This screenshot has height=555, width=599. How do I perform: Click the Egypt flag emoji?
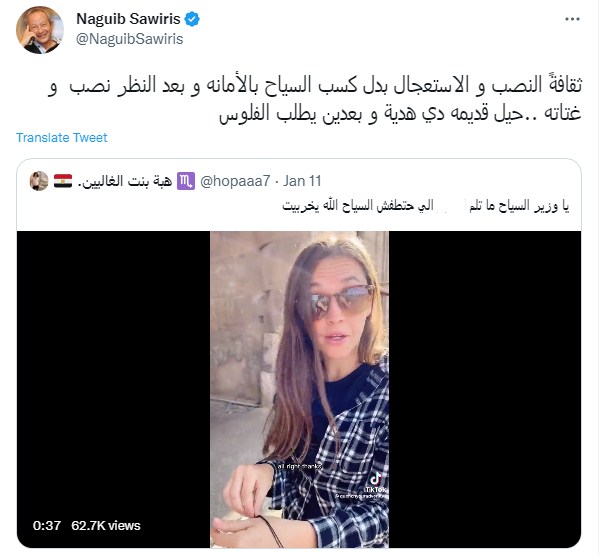click(63, 181)
